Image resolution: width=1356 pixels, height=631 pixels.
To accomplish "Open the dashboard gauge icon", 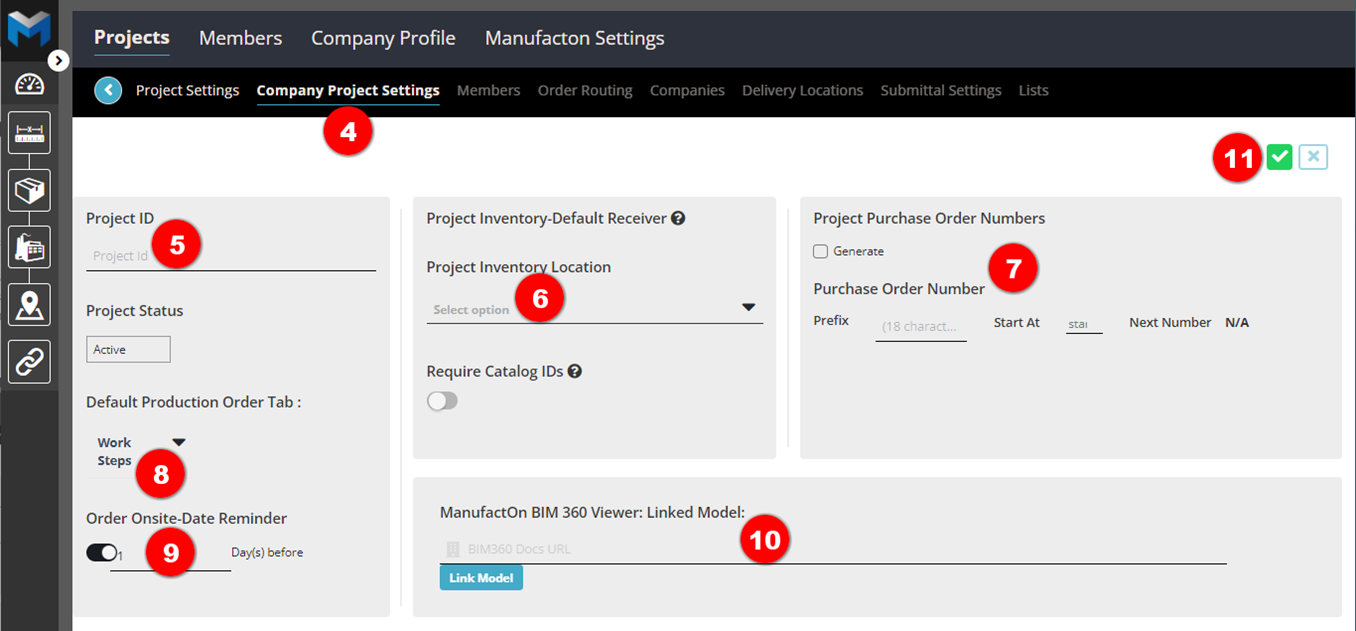I will (29, 85).
